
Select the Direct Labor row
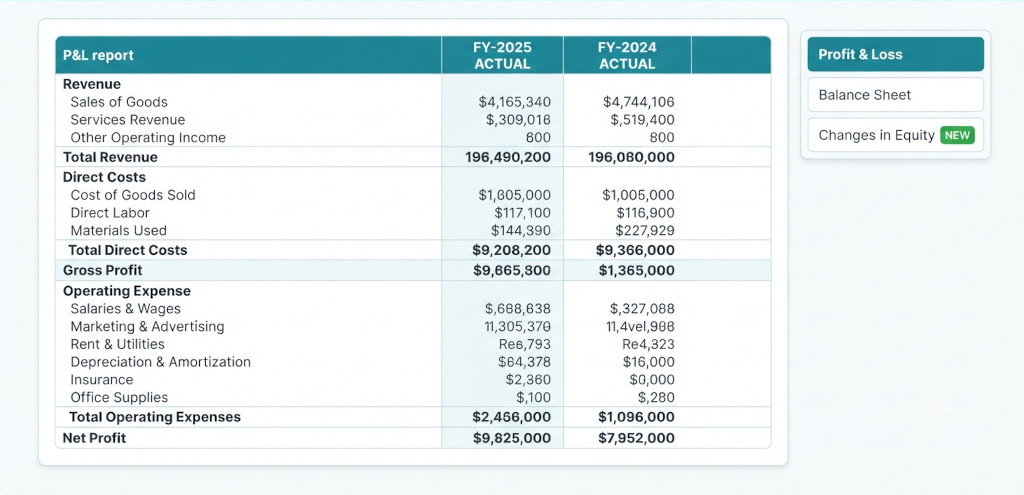tap(413, 213)
